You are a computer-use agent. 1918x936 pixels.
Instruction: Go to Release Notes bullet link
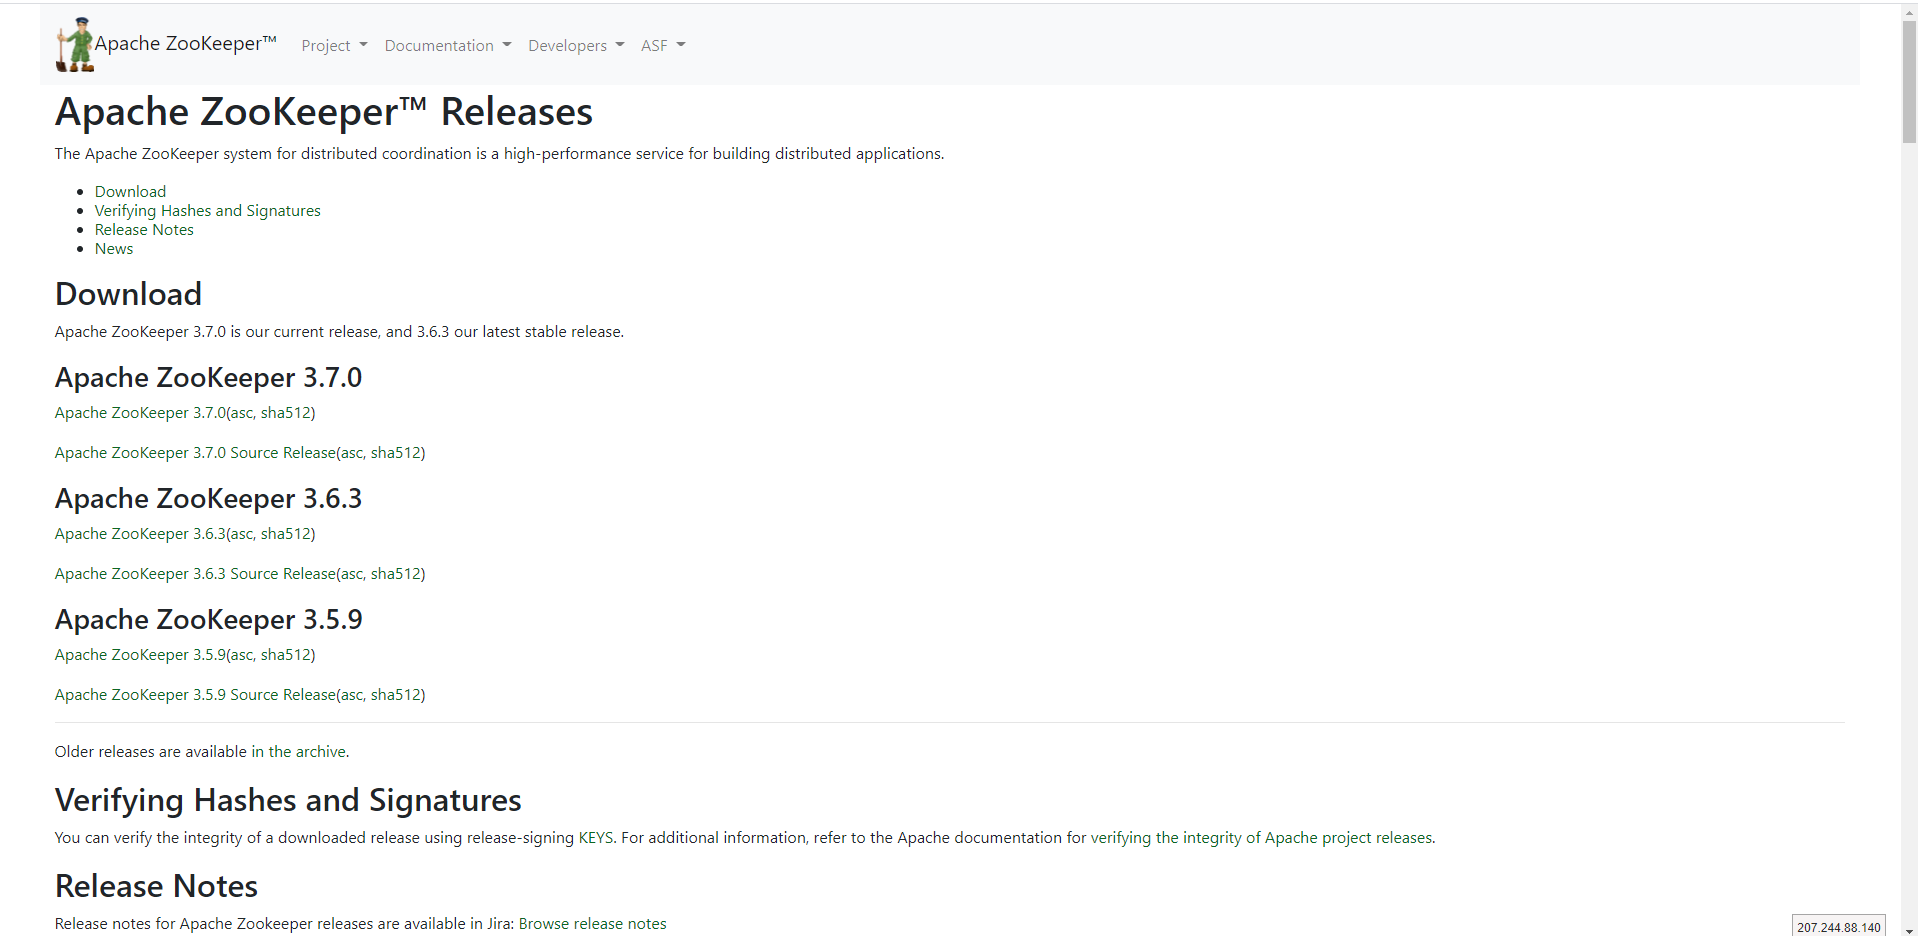(x=144, y=229)
